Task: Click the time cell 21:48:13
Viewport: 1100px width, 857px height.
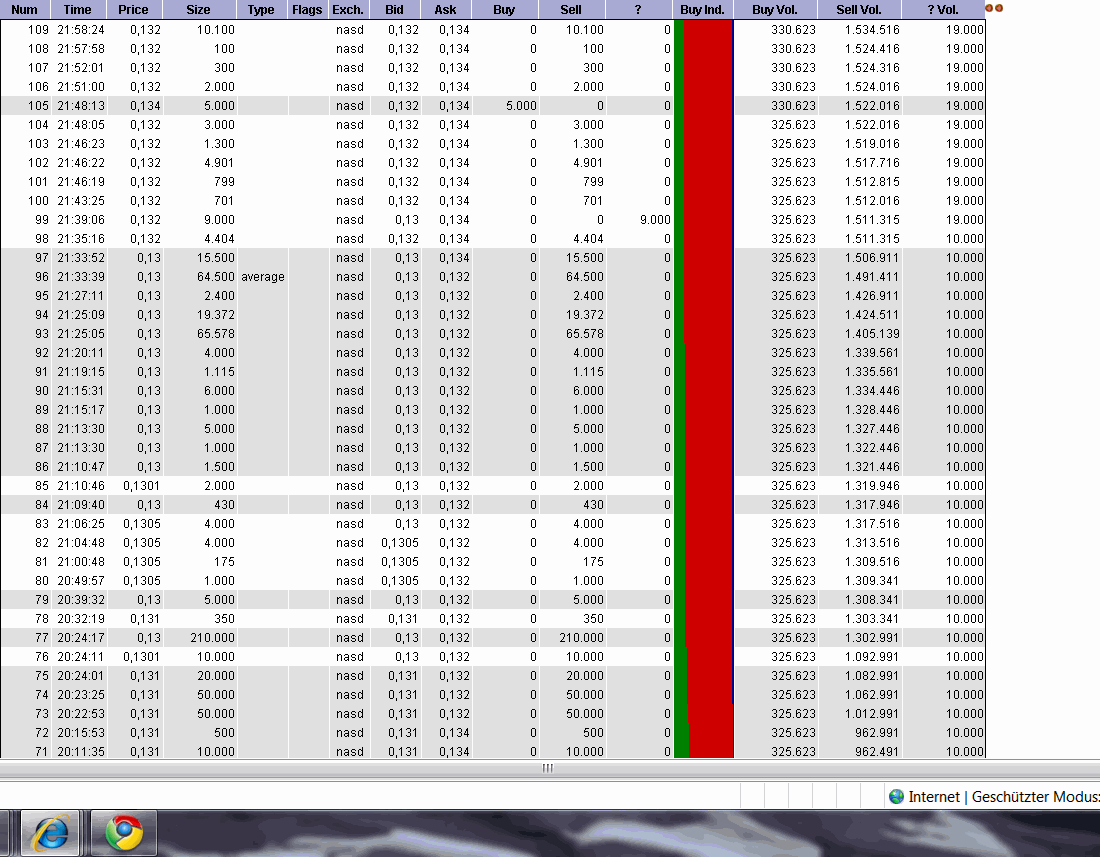Action: [81, 105]
